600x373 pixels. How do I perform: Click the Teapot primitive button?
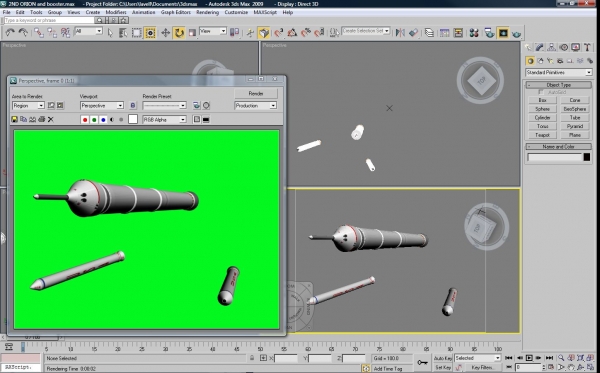[x=542, y=135]
